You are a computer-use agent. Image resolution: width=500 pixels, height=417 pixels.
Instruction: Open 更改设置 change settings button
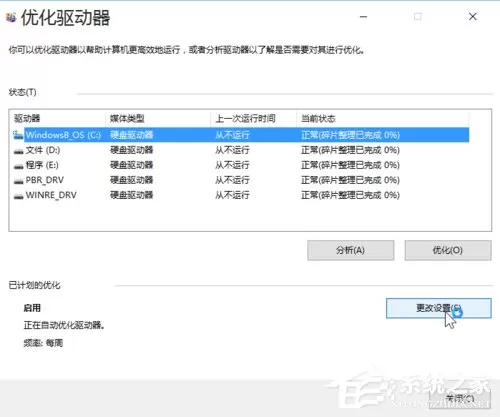pos(439,308)
